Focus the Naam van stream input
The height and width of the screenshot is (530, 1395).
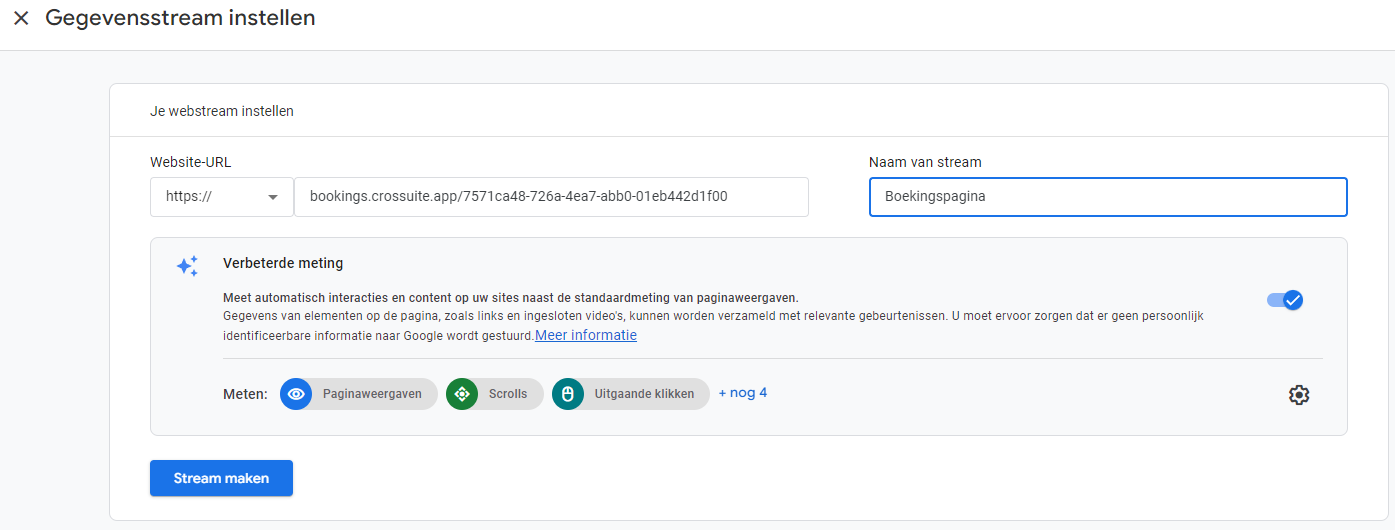coord(1107,197)
